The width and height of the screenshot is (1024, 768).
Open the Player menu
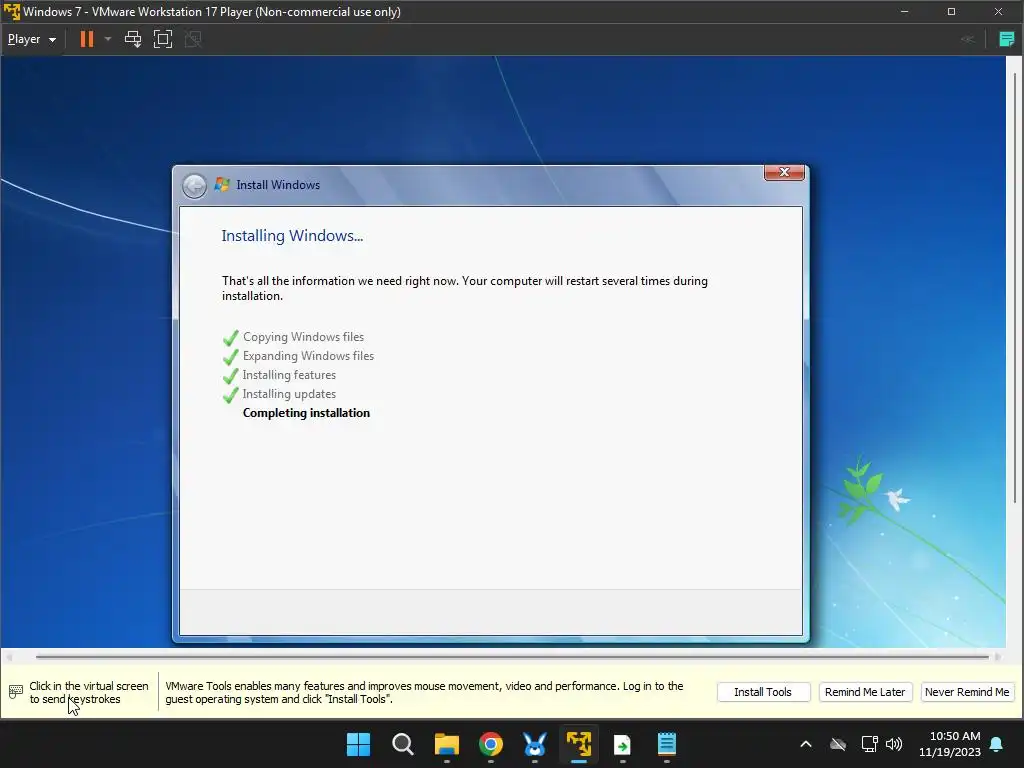pyautogui.click(x=31, y=39)
